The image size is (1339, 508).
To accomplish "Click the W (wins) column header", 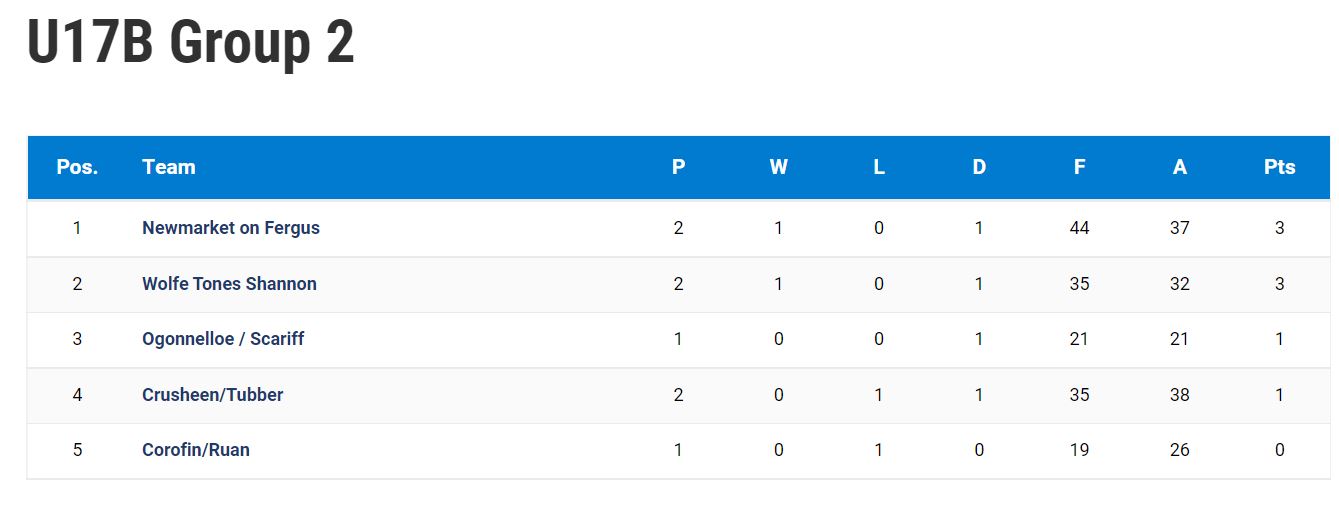I will 778,167.
